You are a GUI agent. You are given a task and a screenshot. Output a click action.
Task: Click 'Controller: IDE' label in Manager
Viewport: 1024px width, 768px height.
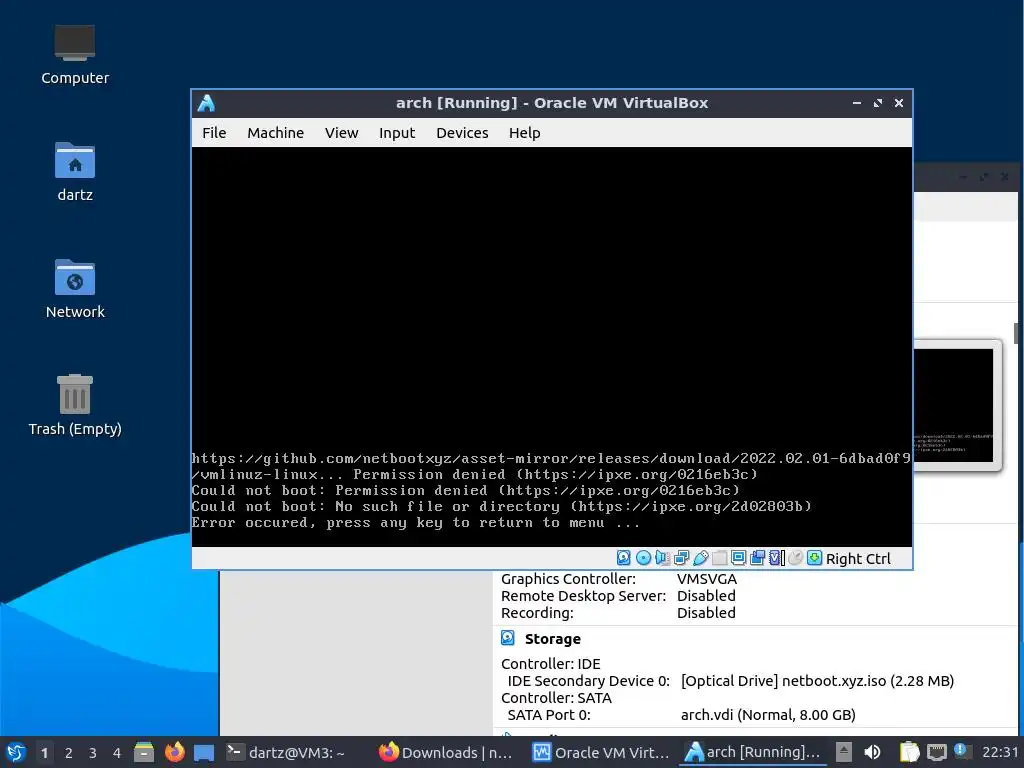coord(551,664)
